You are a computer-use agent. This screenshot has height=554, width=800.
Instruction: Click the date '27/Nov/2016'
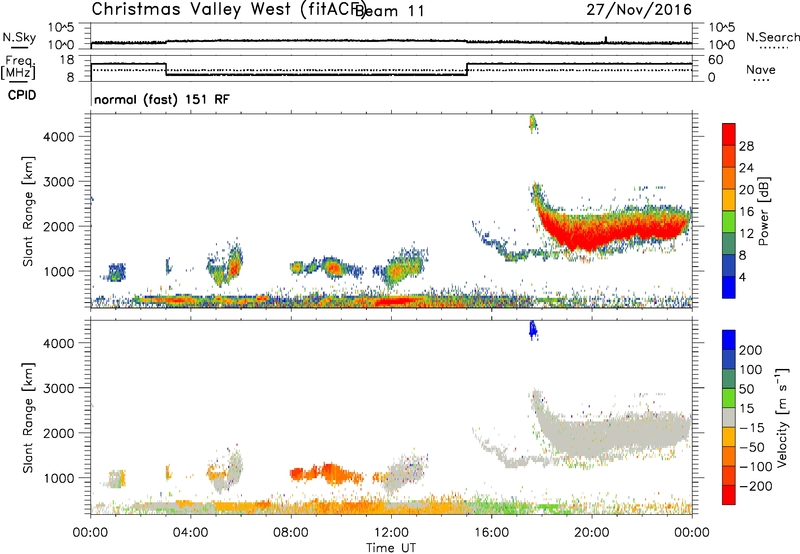click(x=639, y=10)
